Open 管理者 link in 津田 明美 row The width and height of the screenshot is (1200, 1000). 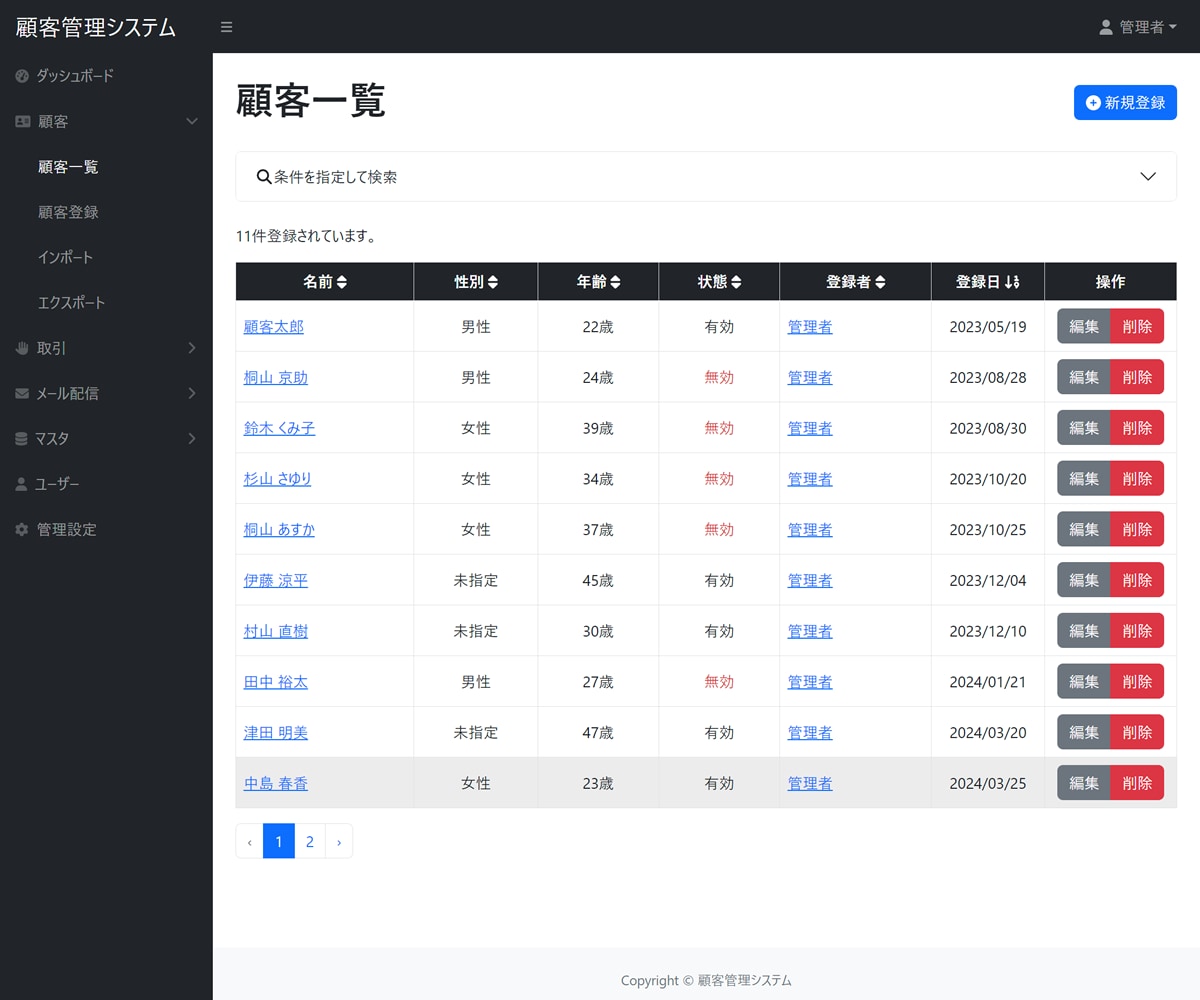[810, 733]
